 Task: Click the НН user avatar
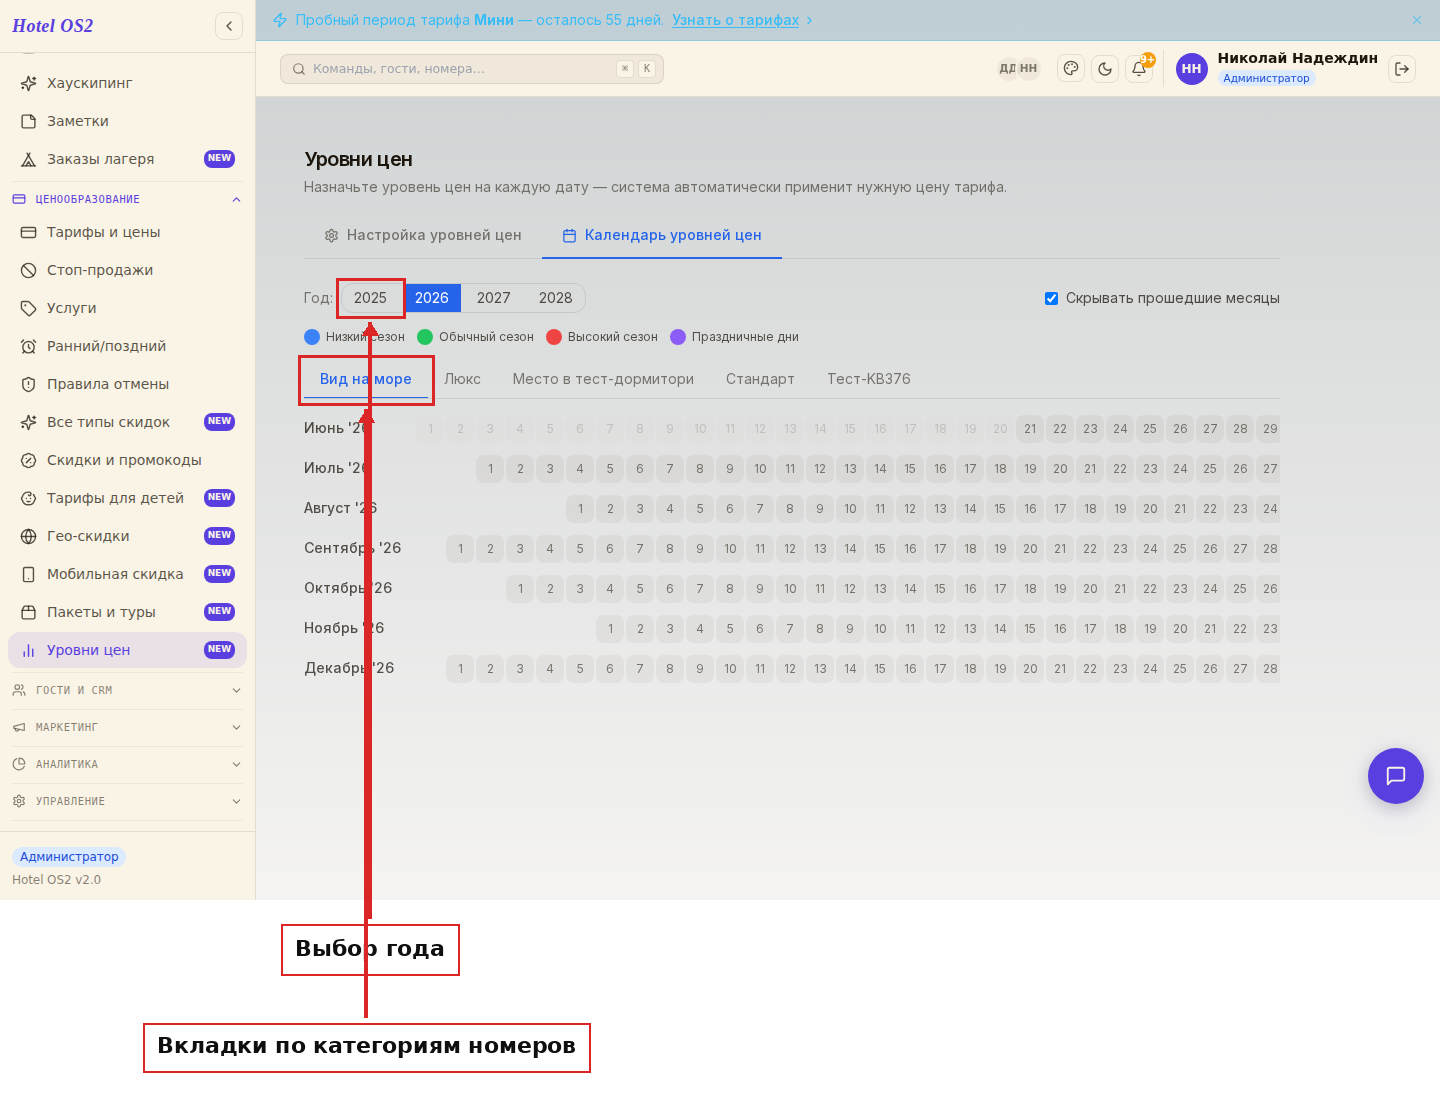coord(1192,69)
